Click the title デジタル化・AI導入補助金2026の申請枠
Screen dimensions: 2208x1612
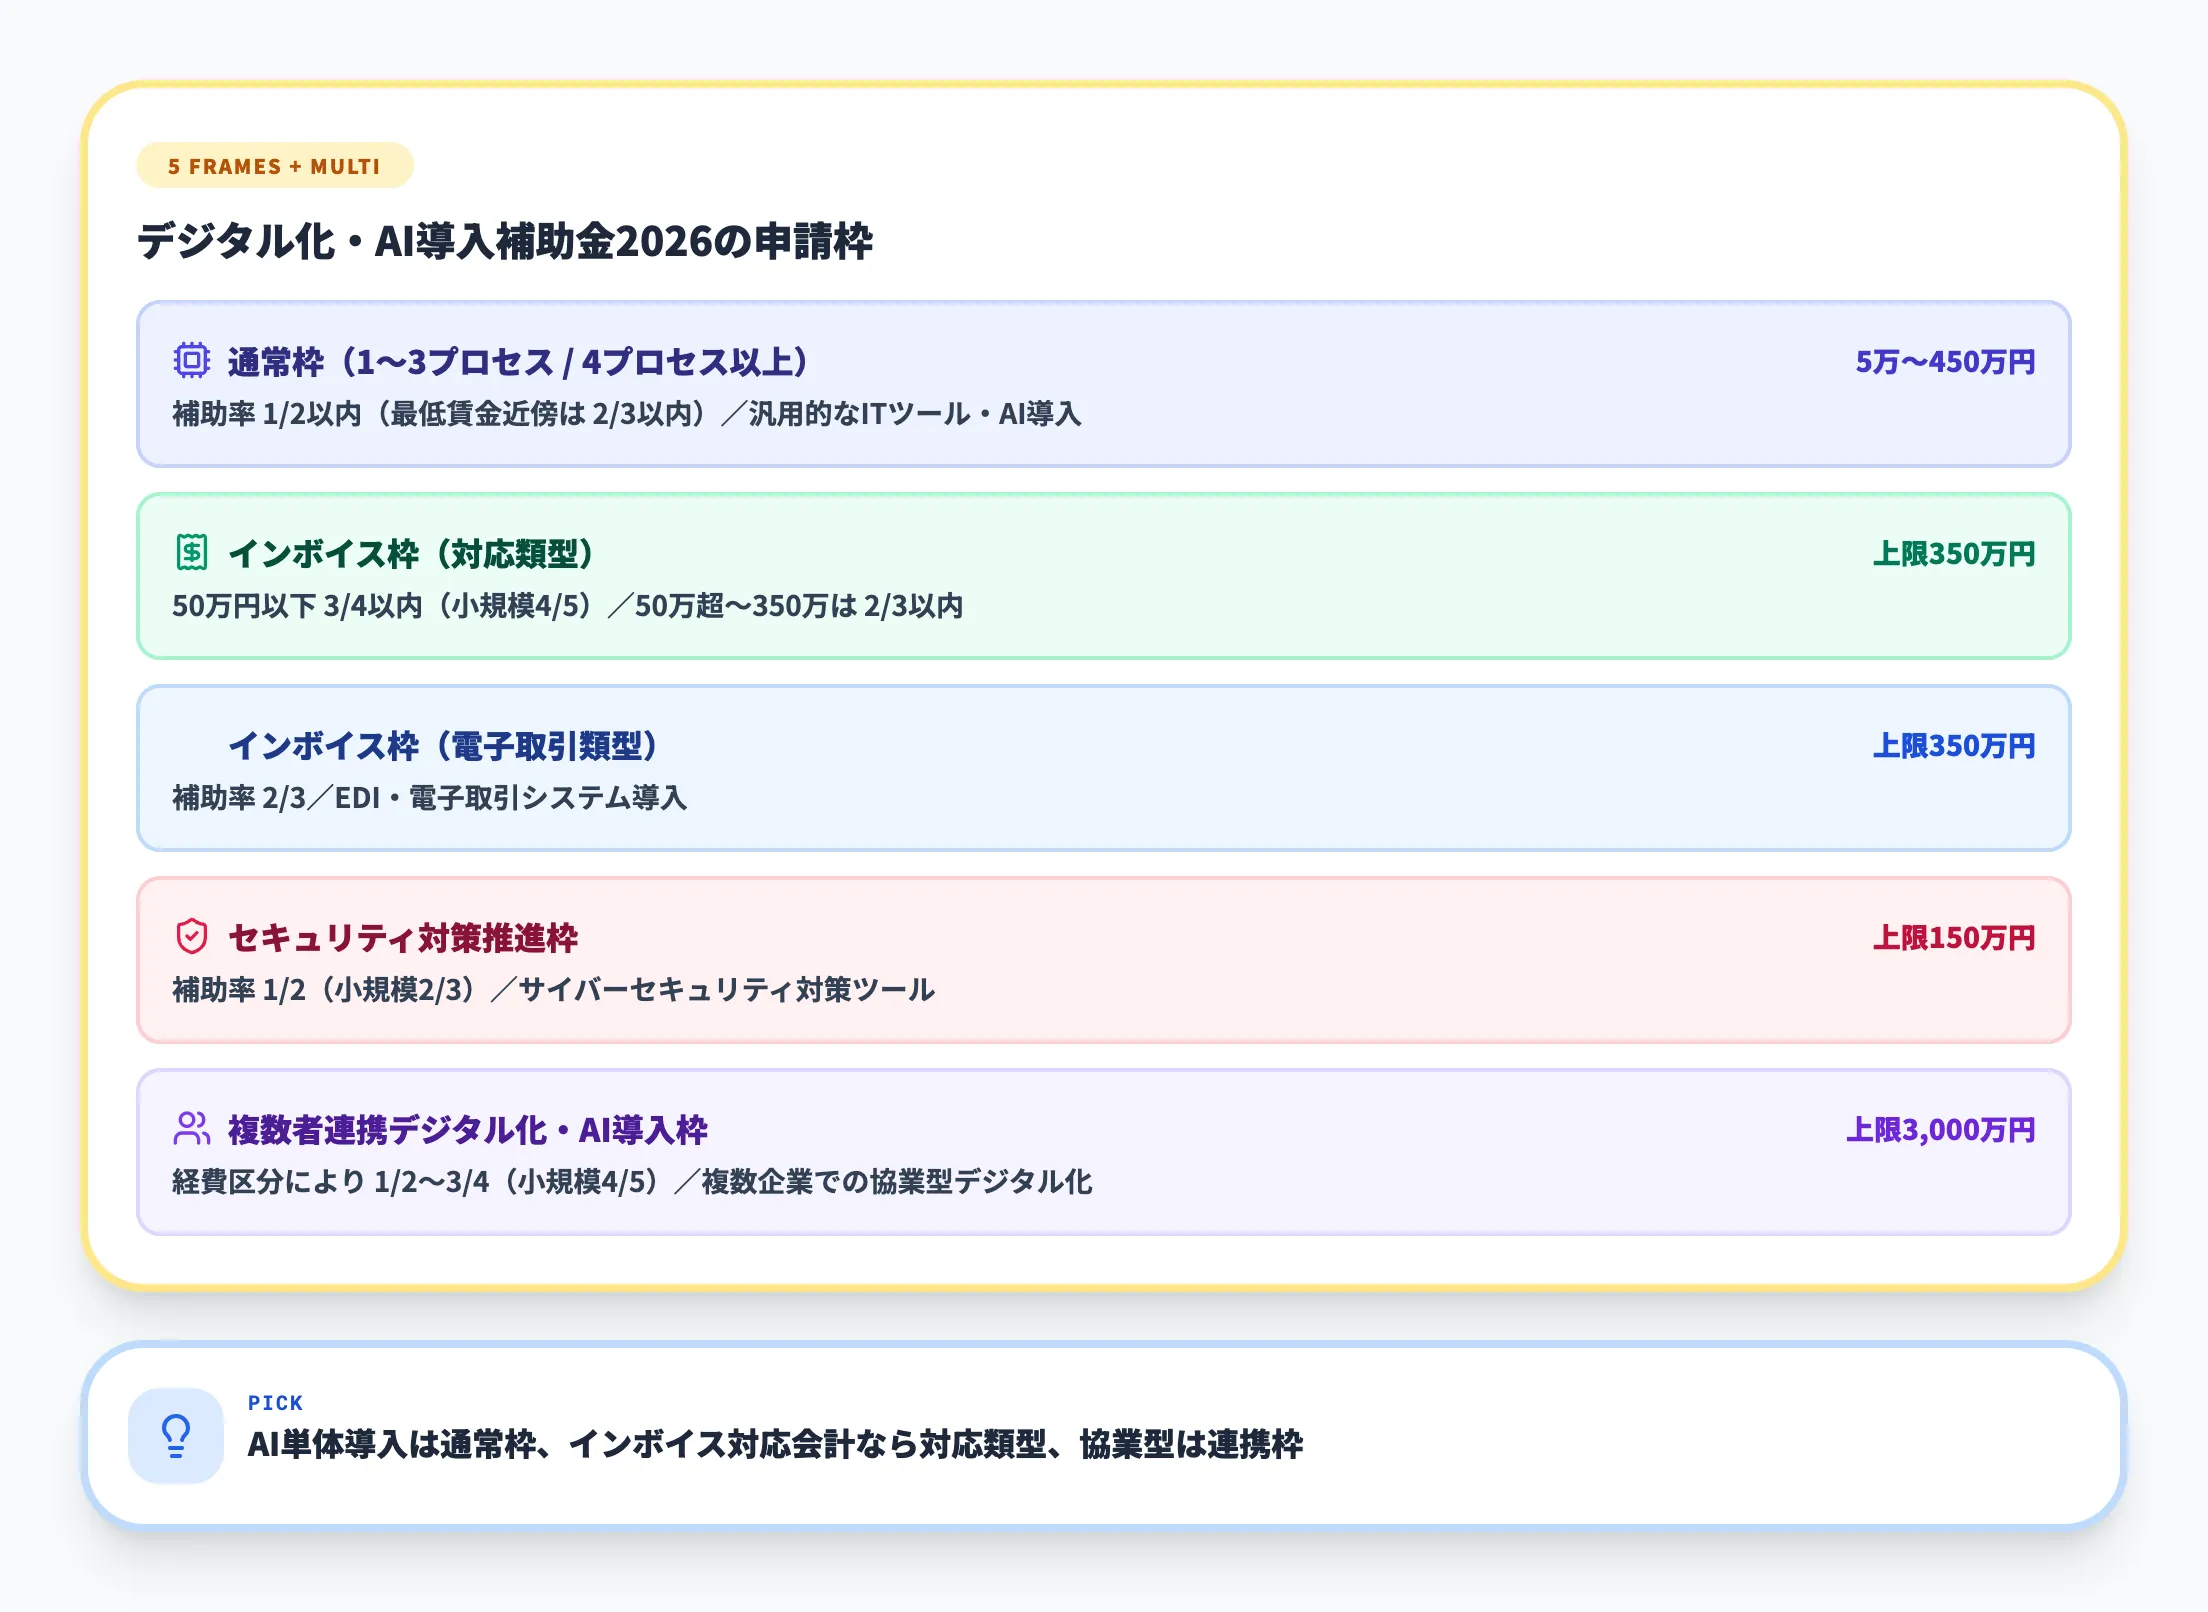tap(510, 237)
